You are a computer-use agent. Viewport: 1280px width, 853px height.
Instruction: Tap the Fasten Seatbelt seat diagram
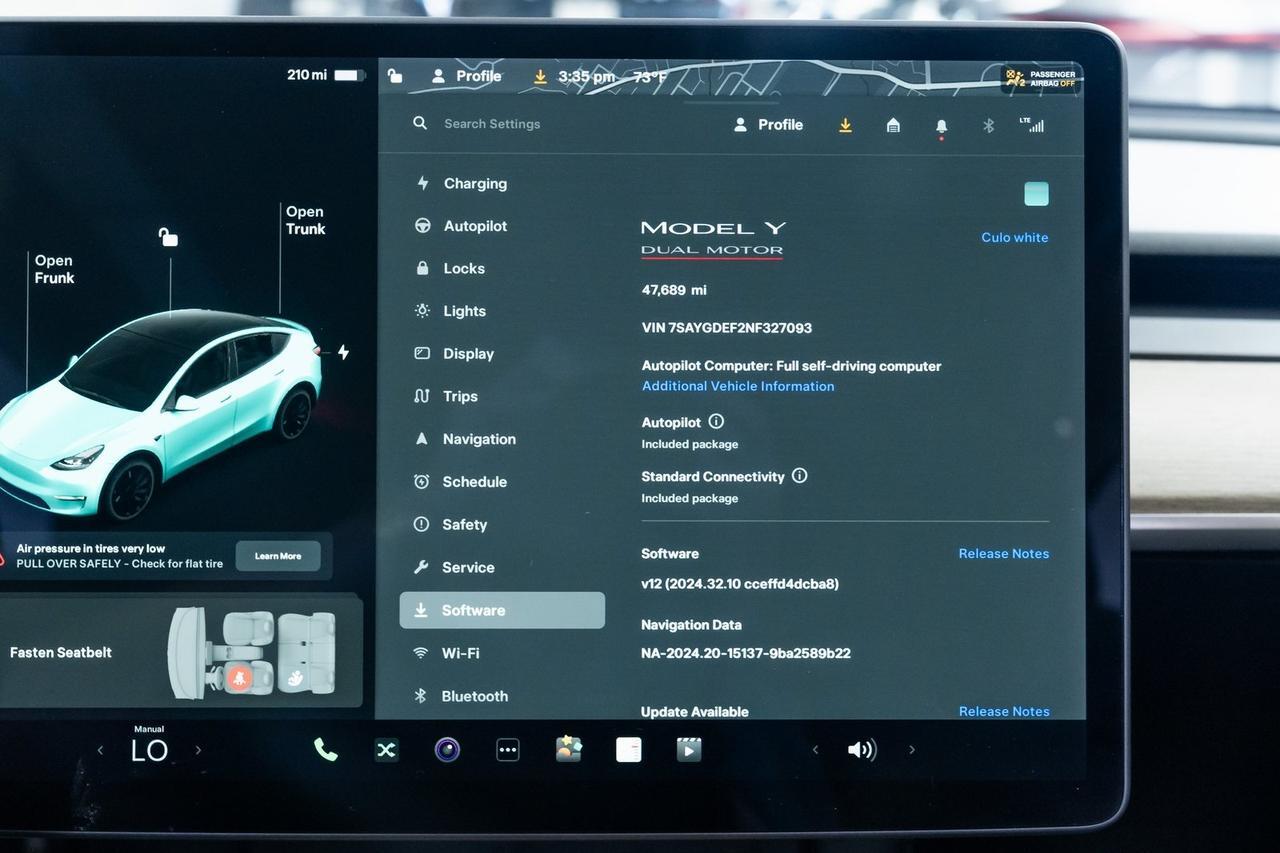pyautogui.click(x=252, y=652)
